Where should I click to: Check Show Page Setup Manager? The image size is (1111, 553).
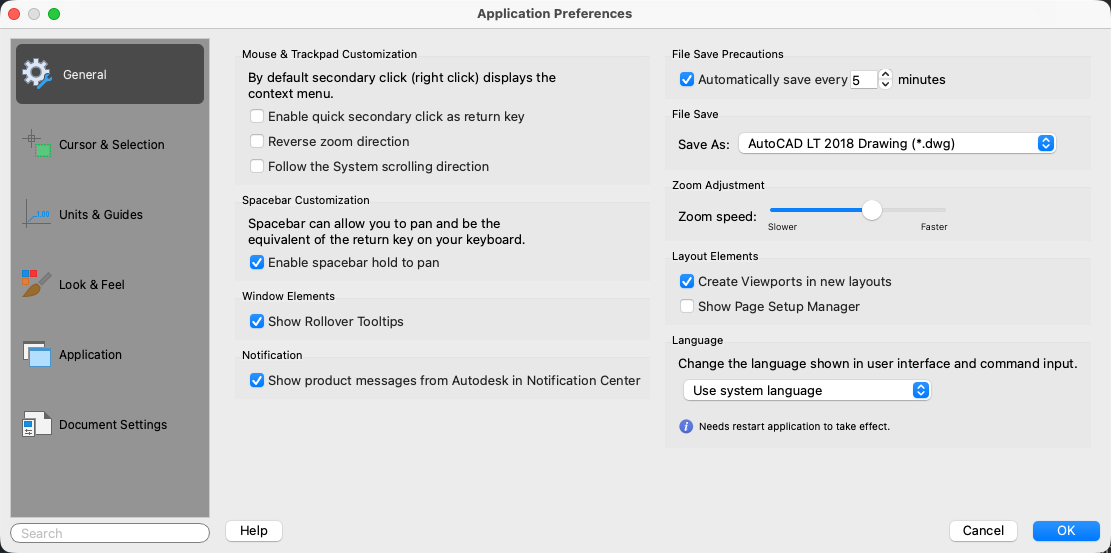[x=687, y=307]
